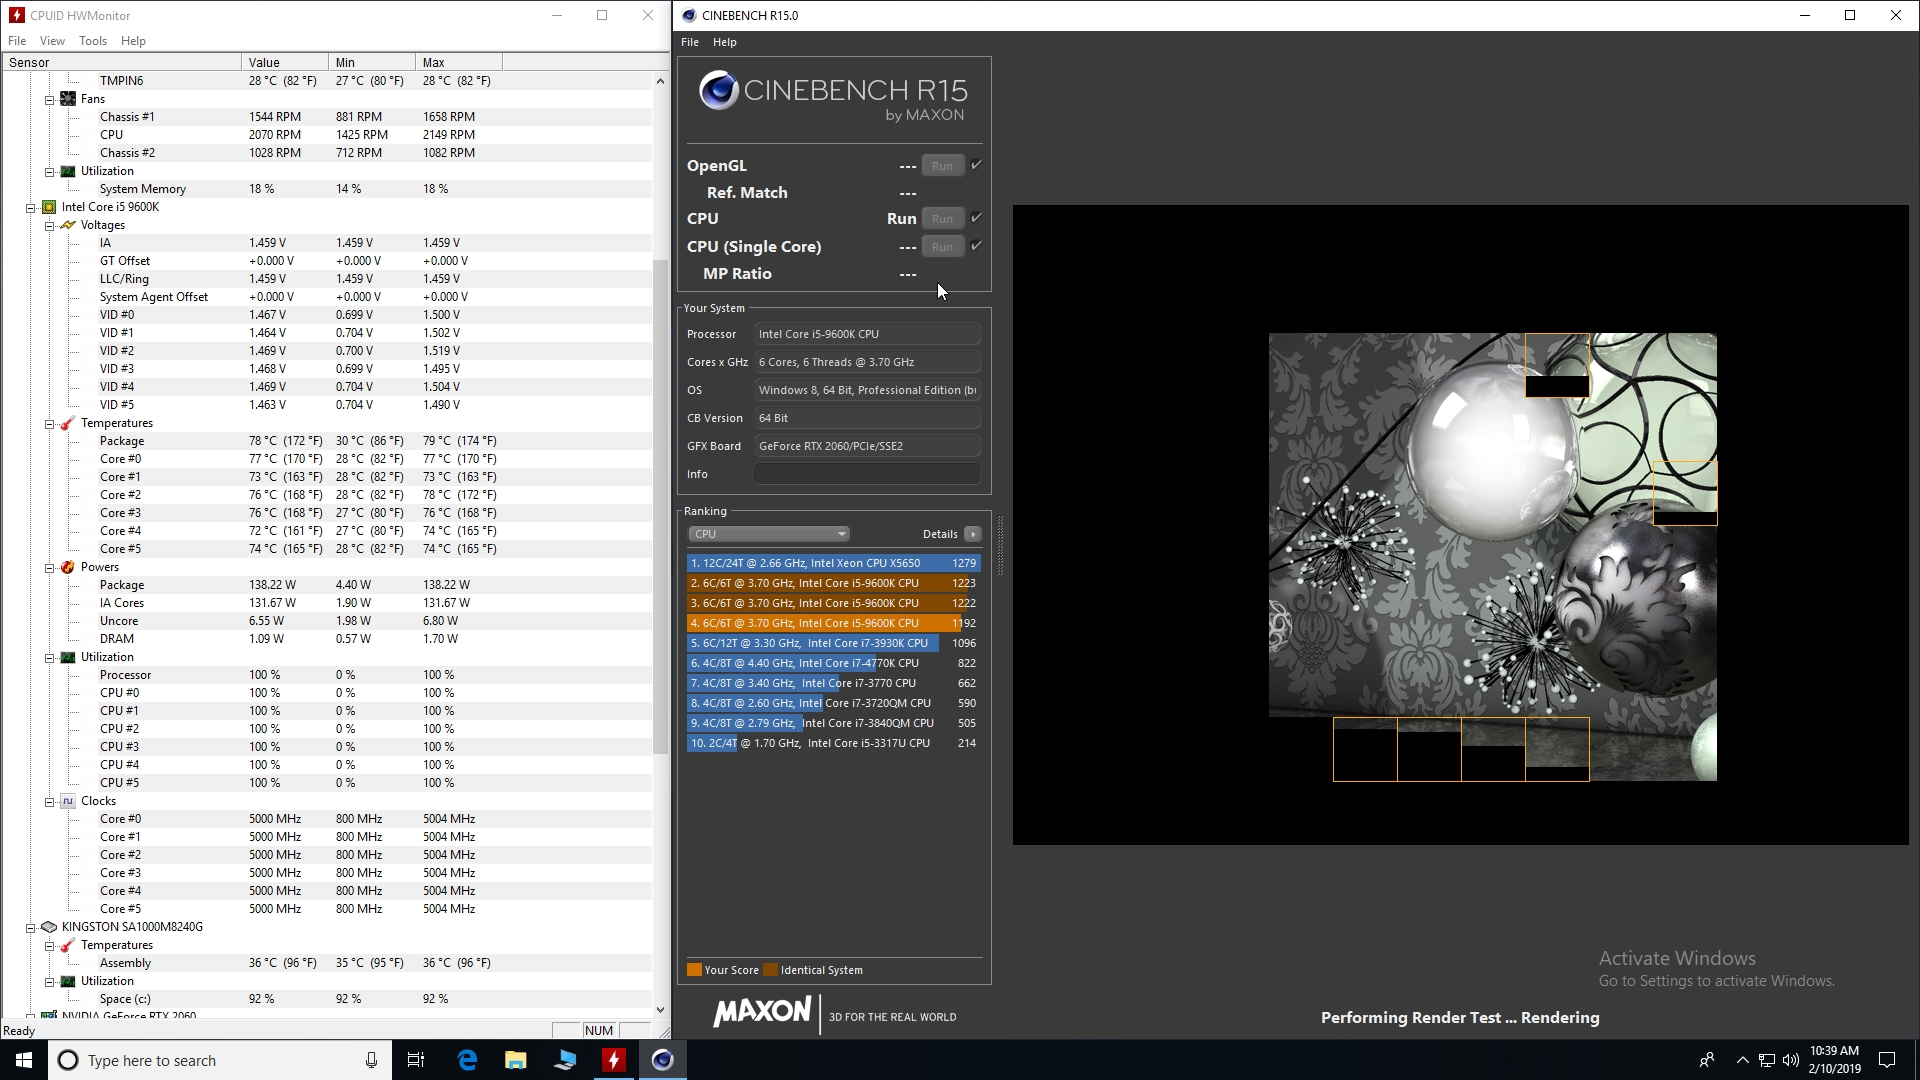
Task: Click the HWMonitor vertical scrollbar down arrow
Action: click(x=660, y=1010)
